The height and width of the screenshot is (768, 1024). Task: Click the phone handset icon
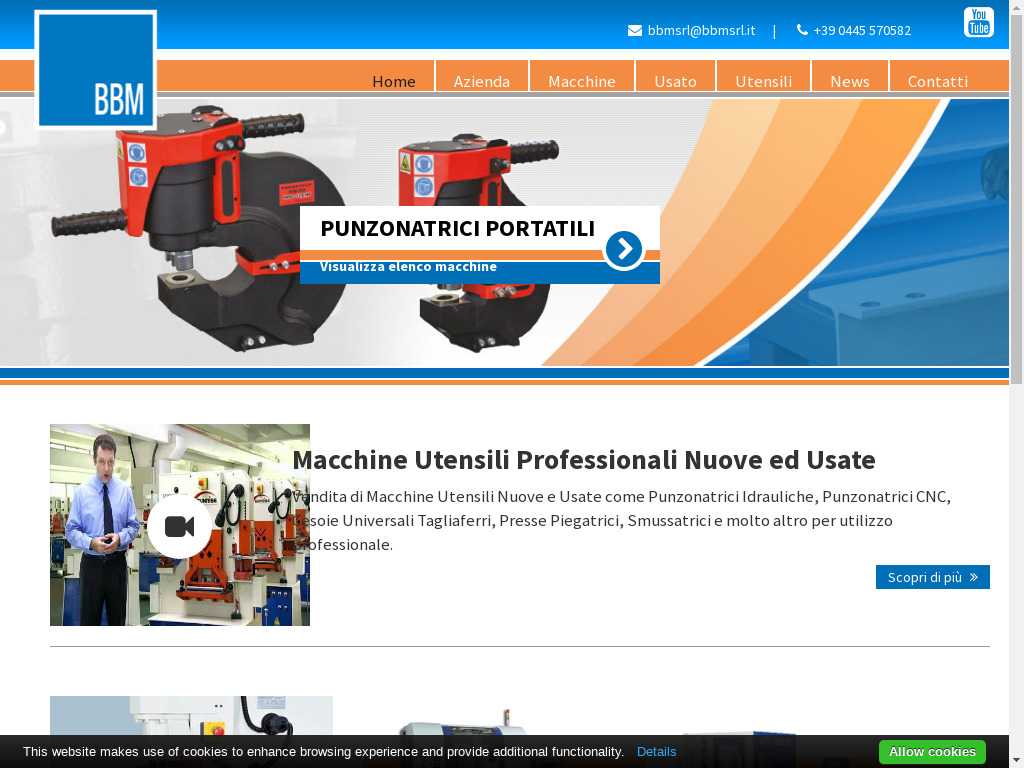pos(802,30)
